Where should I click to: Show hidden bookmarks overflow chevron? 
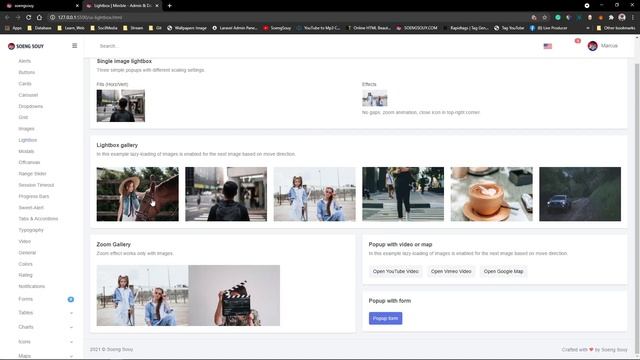click(x=588, y=28)
